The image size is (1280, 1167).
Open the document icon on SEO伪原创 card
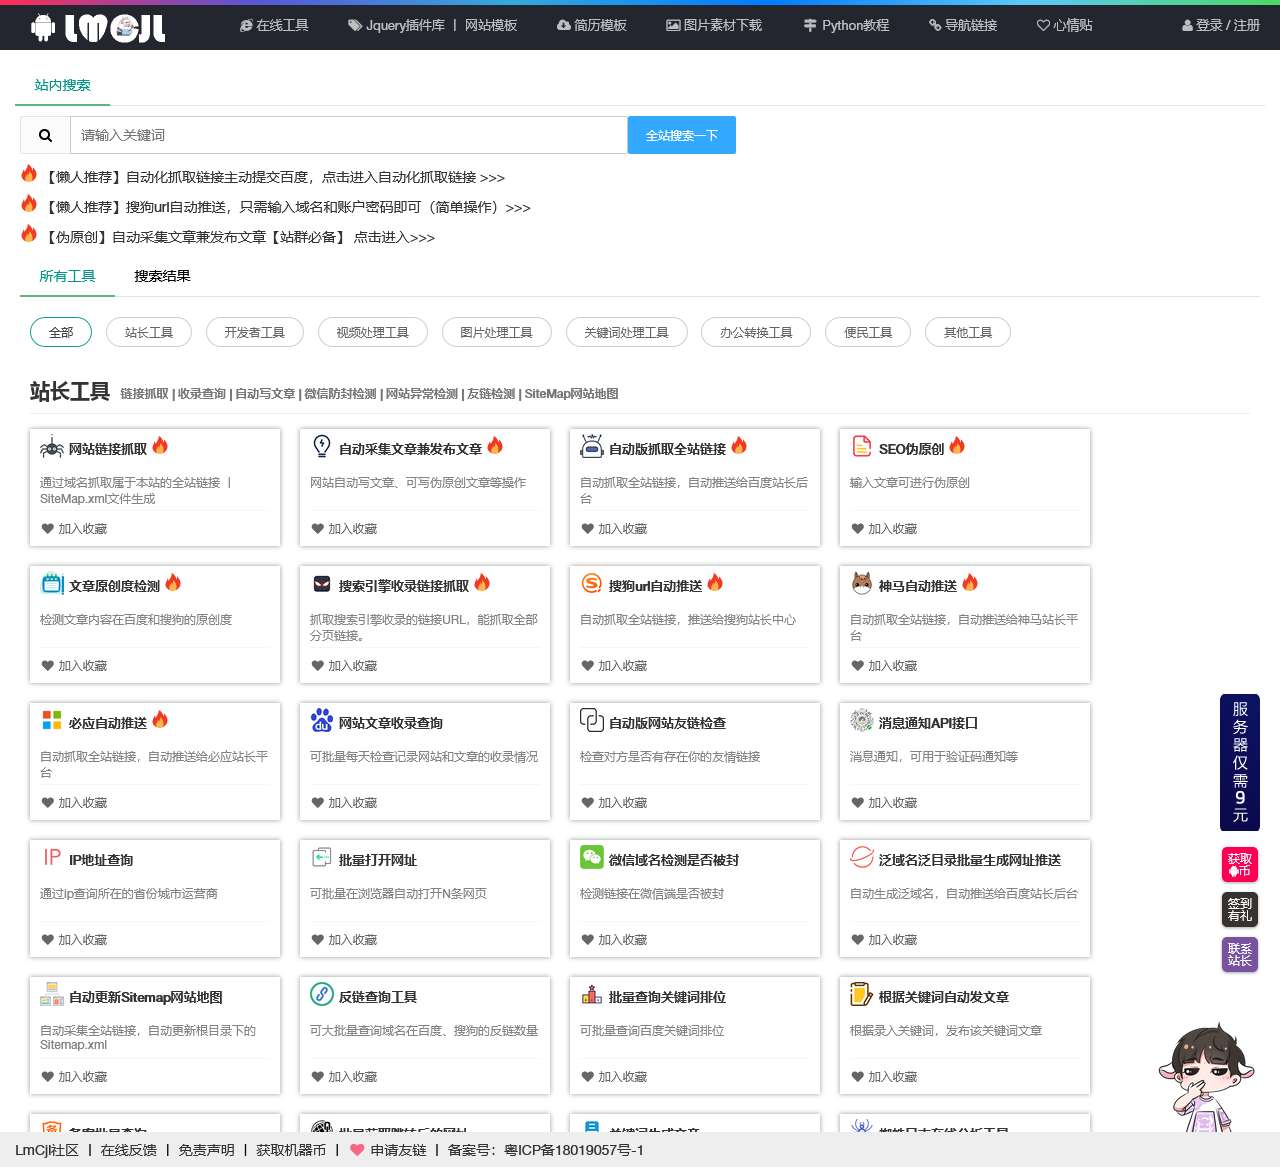coord(861,447)
